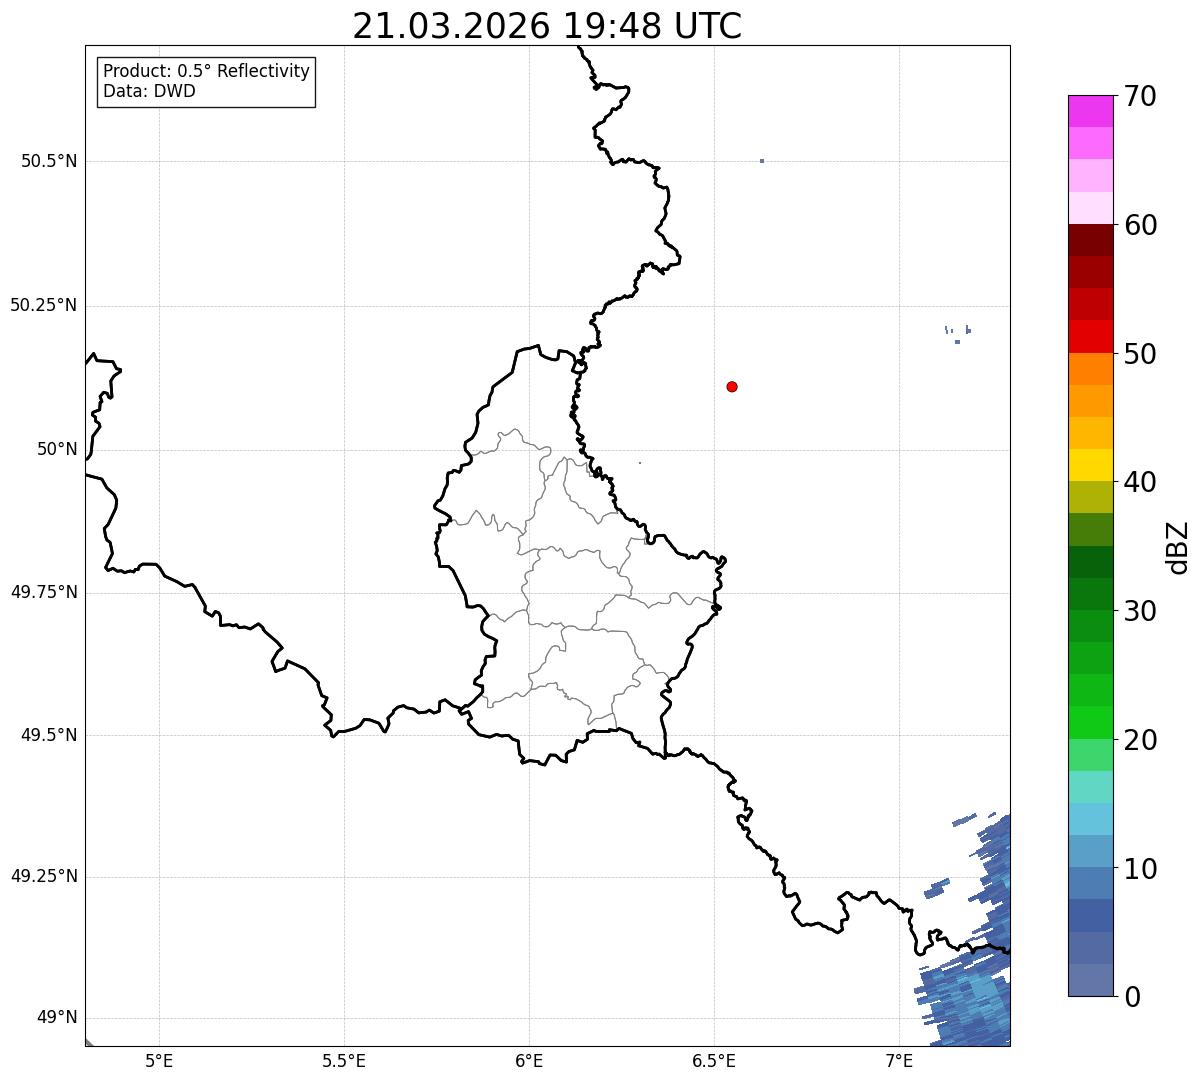1202x1081 pixels.
Task: Click the 50.25°N latitude label
Action: (43, 305)
